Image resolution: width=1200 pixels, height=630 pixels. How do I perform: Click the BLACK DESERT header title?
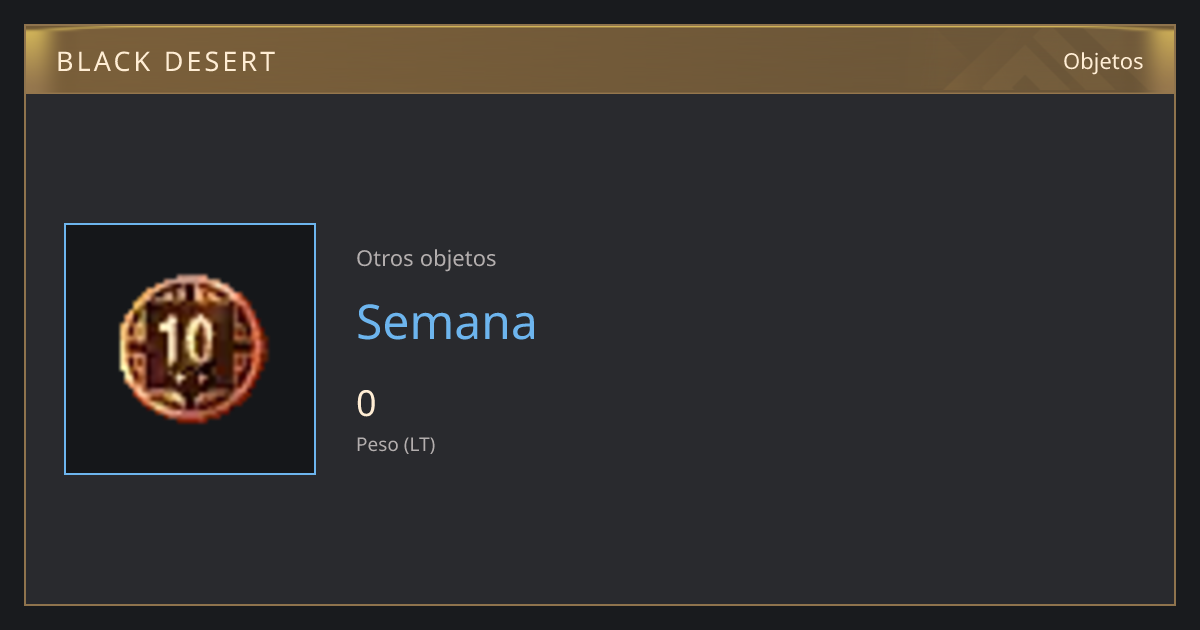(167, 62)
